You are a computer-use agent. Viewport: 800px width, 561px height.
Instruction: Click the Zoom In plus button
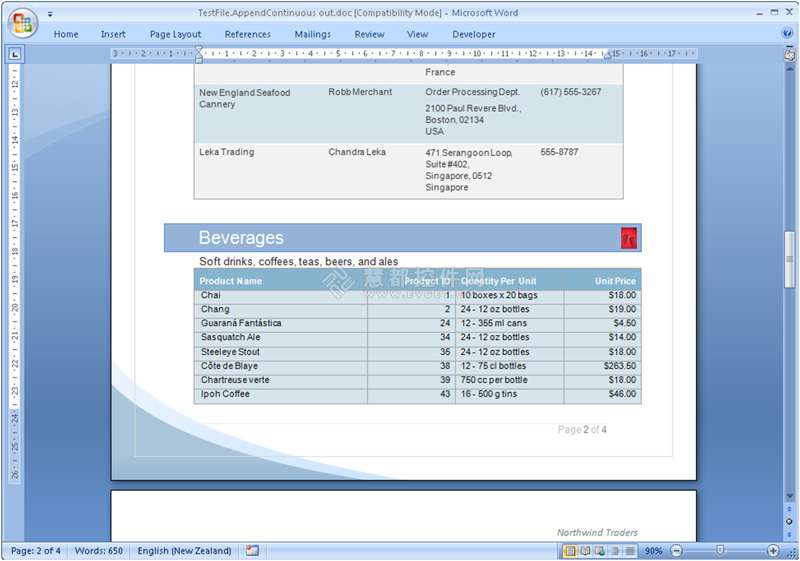(x=773, y=551)
